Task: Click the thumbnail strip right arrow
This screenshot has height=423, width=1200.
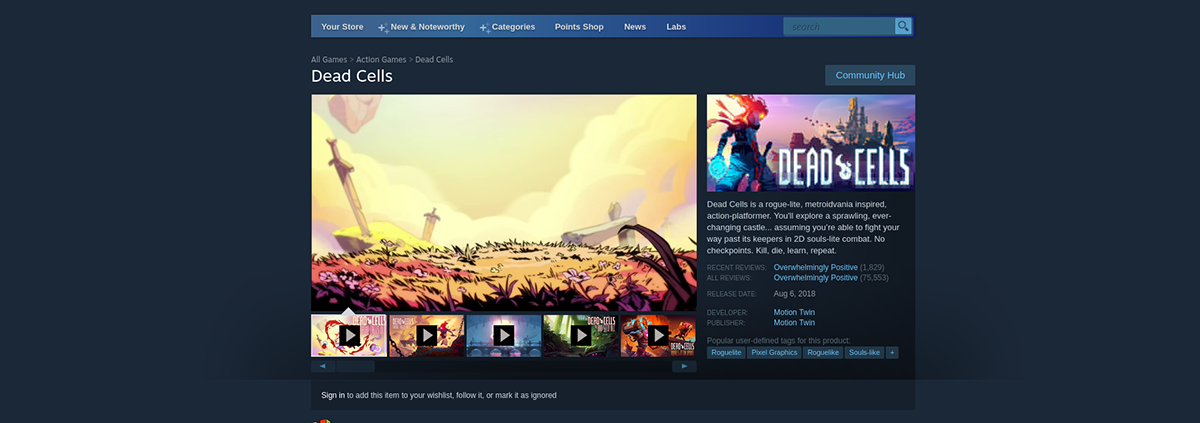Action: 685,366
